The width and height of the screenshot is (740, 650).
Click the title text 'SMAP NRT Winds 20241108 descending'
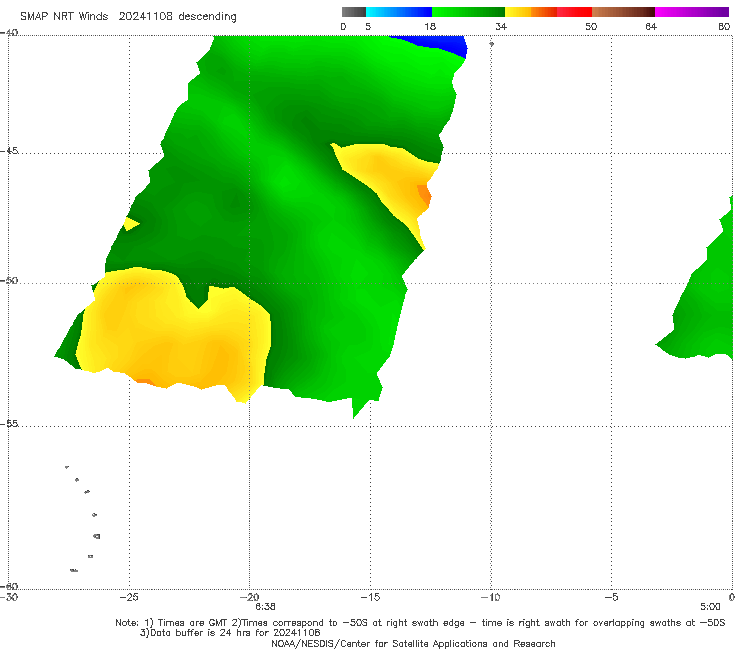128,16
